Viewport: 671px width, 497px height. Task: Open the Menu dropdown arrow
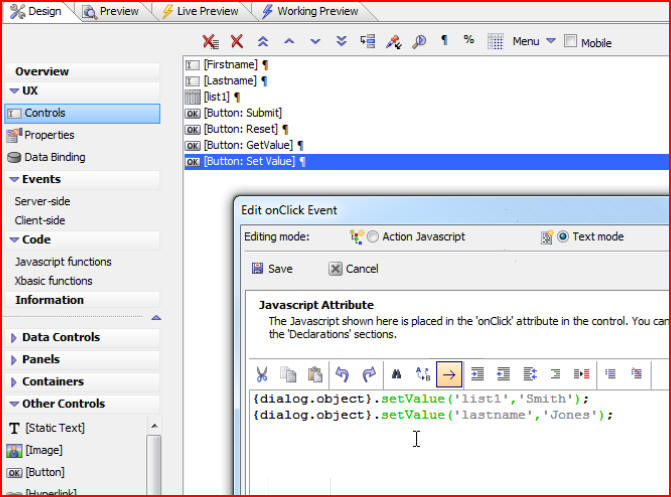pos(551,41)
